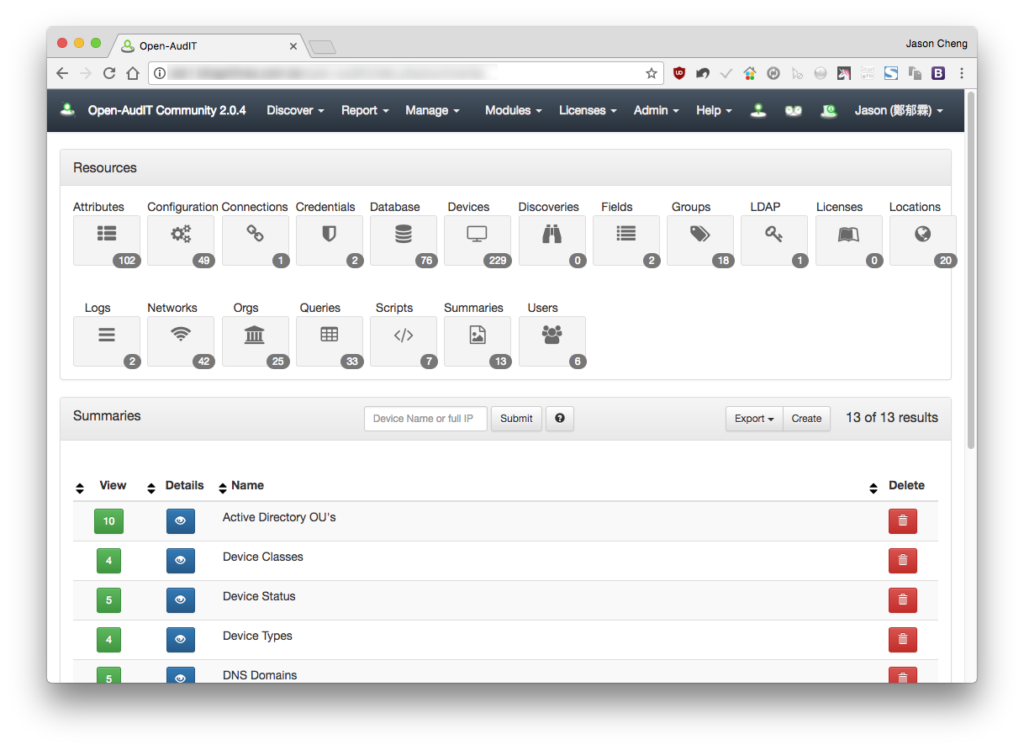1024x750 pixels.
Task: Click the Open-AudIT Community 2.0.4 brand link
Action: tap(167, 110)
